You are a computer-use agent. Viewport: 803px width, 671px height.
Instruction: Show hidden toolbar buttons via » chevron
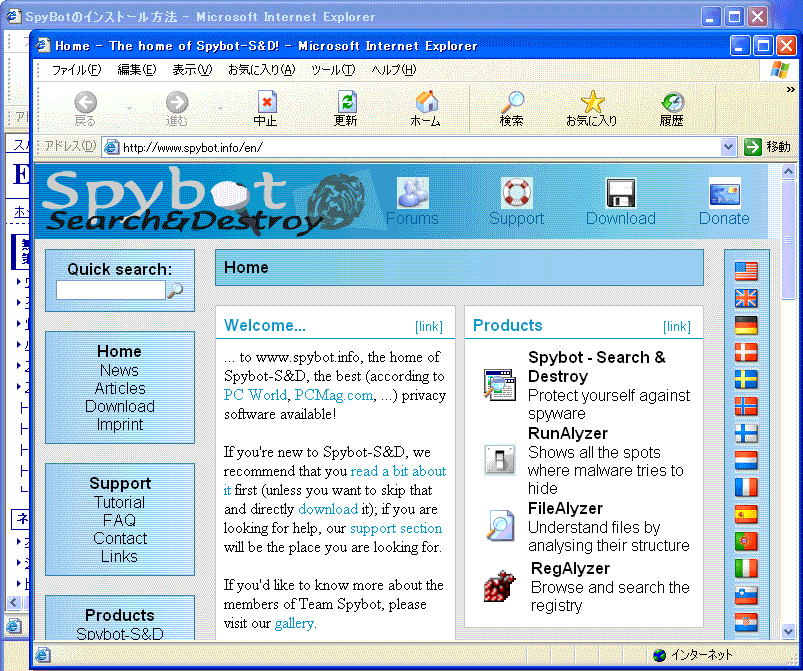[x=791, y=89]
